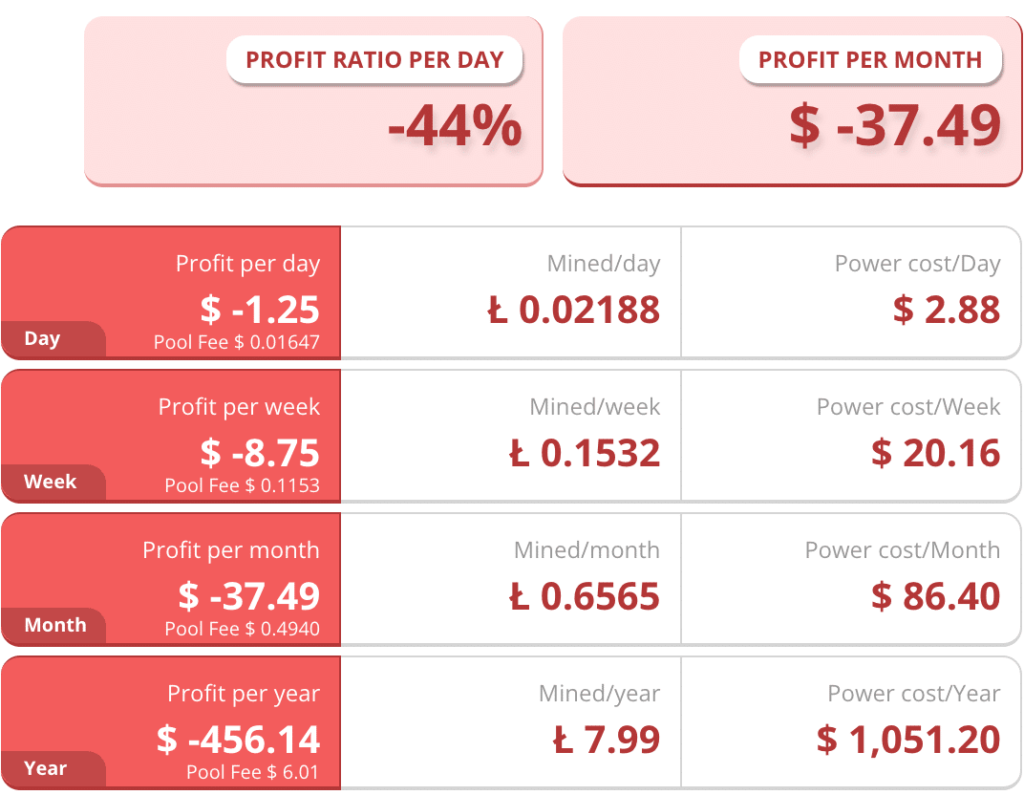The height and width of the screenshot is (795, 1024).
Task: Select the -44% profit ratio value
Action: coord(455,127)
